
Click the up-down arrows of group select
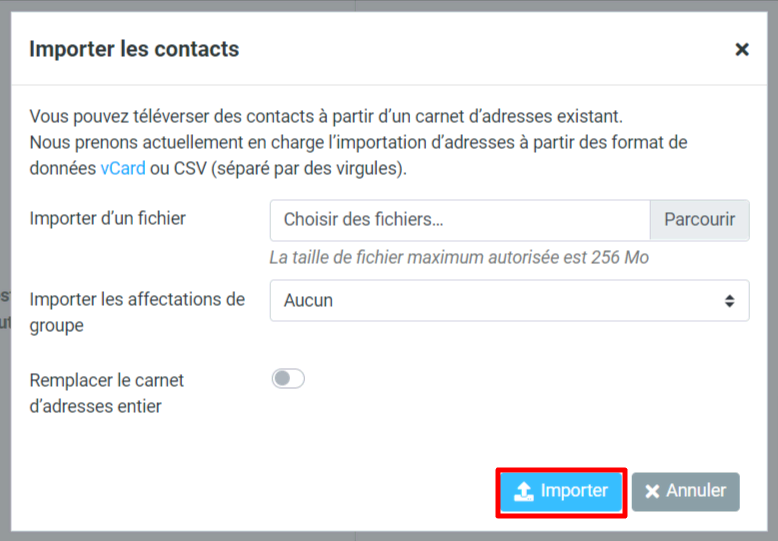tap(730, 300)
